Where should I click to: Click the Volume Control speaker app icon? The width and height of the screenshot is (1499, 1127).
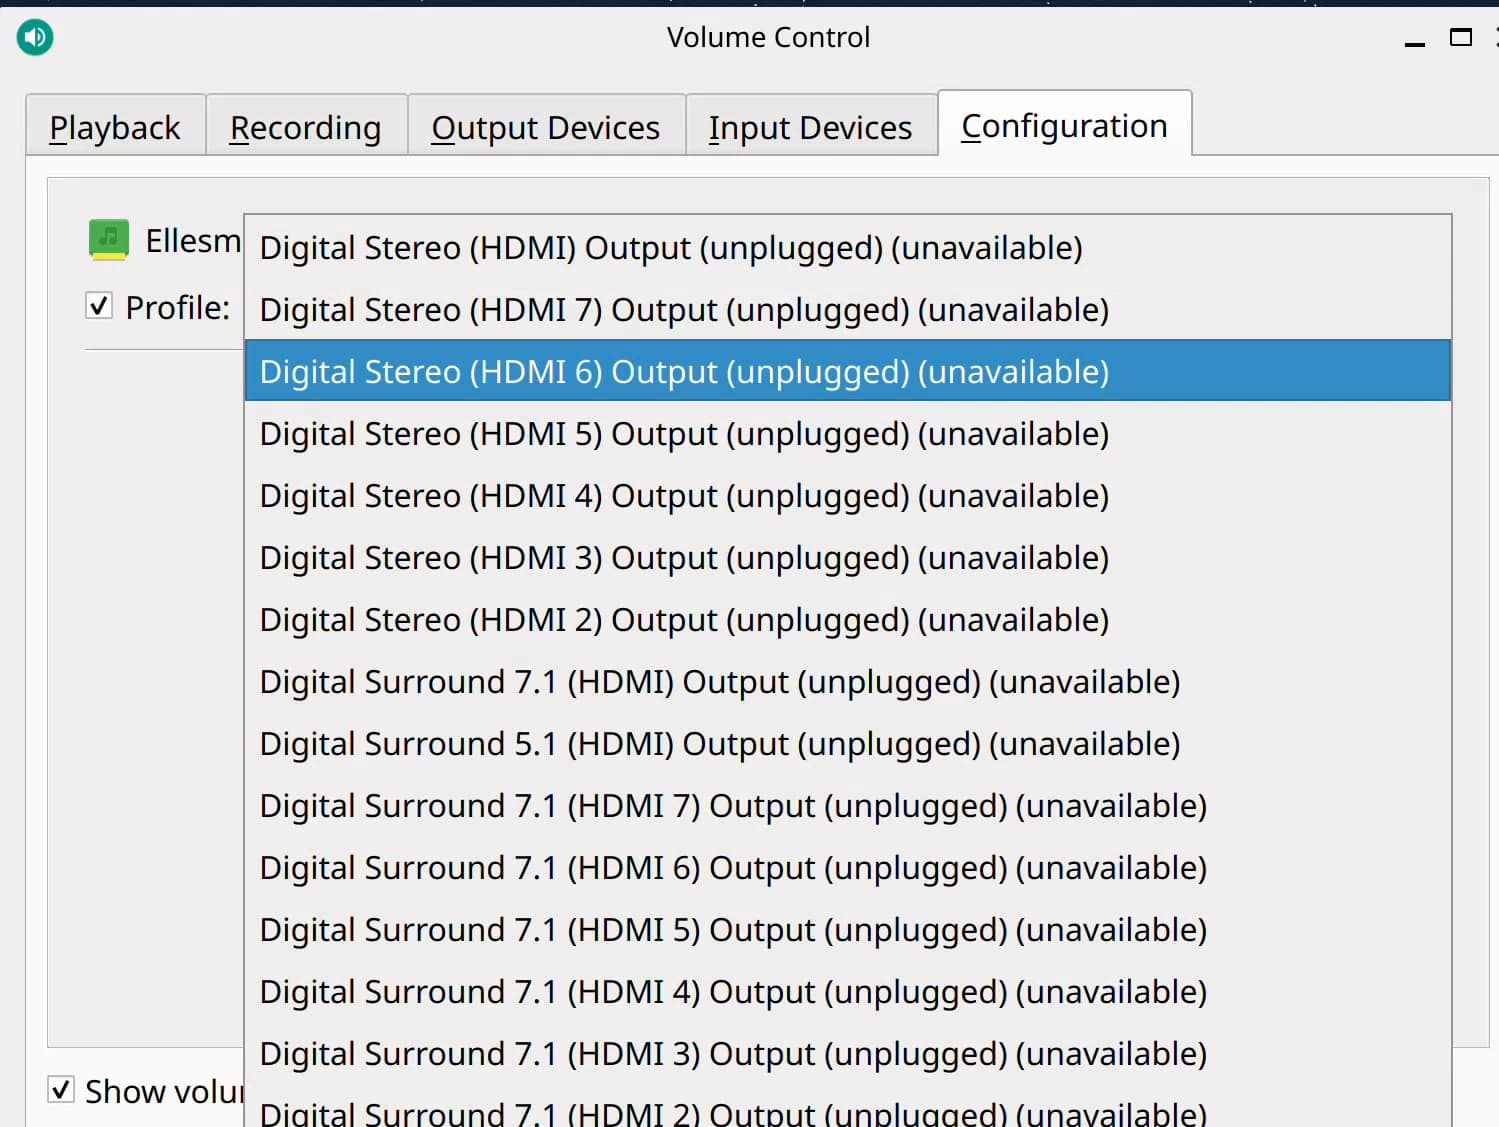(x=35, y=38)
